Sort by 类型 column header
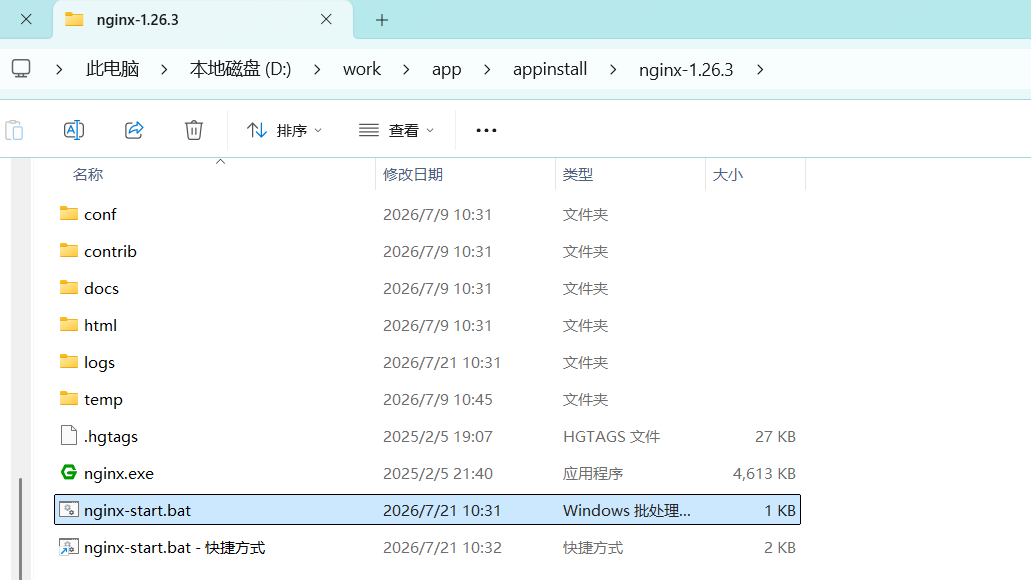Screen dimensions: 1031x580 coord(578,175)
